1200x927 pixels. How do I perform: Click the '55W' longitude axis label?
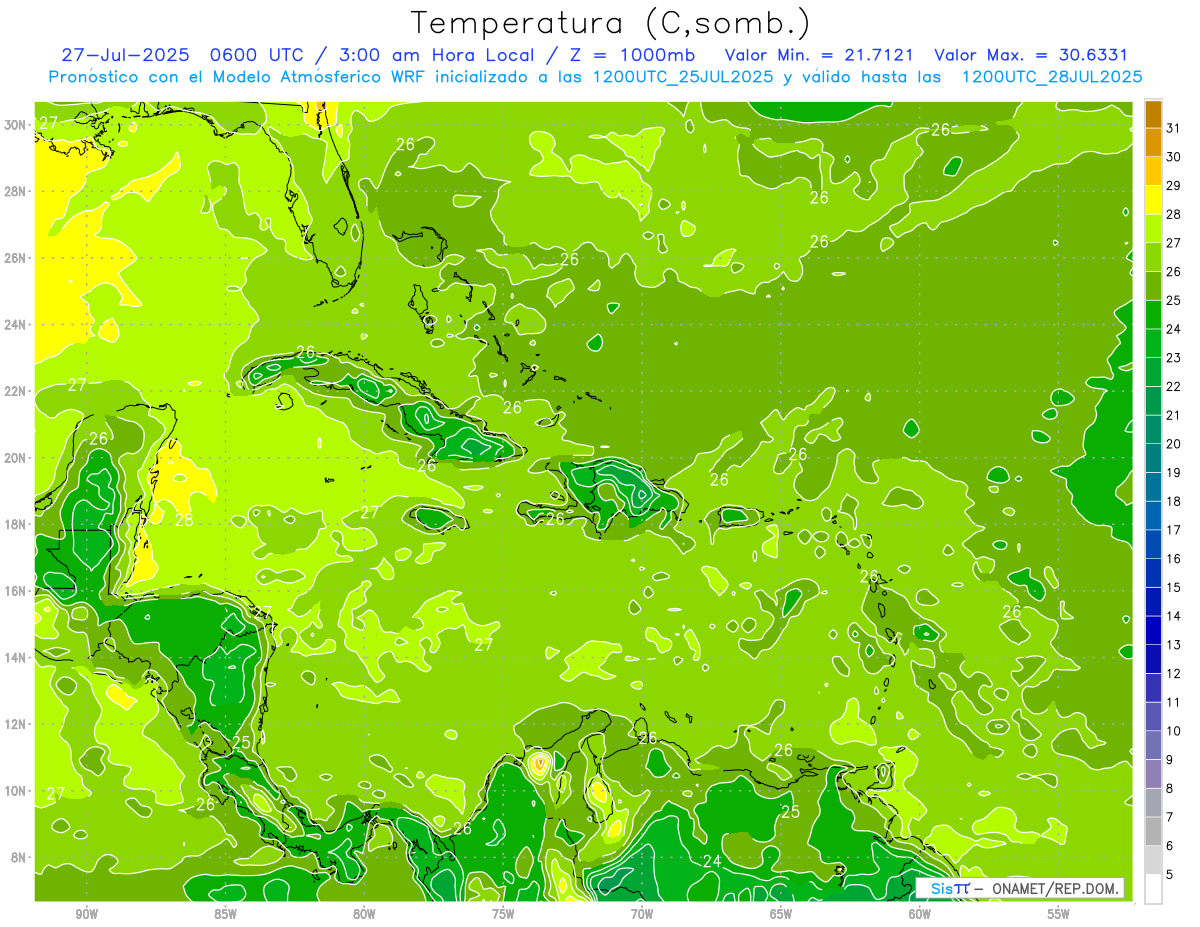coord(1059,914)
